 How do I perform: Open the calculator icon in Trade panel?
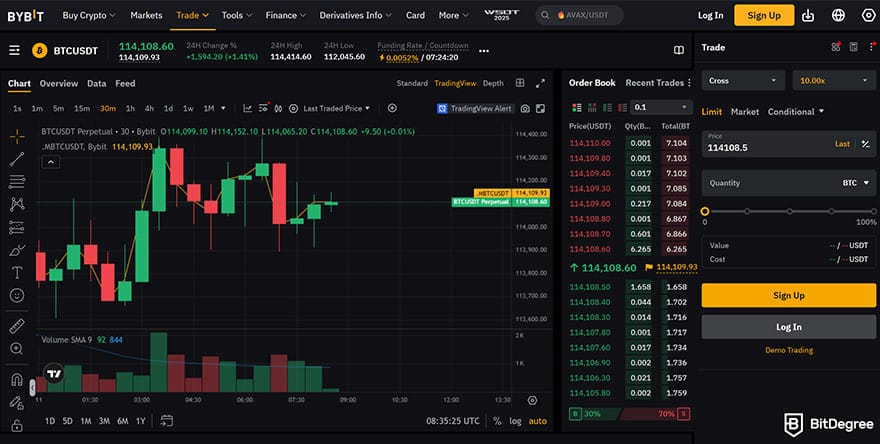854,48
